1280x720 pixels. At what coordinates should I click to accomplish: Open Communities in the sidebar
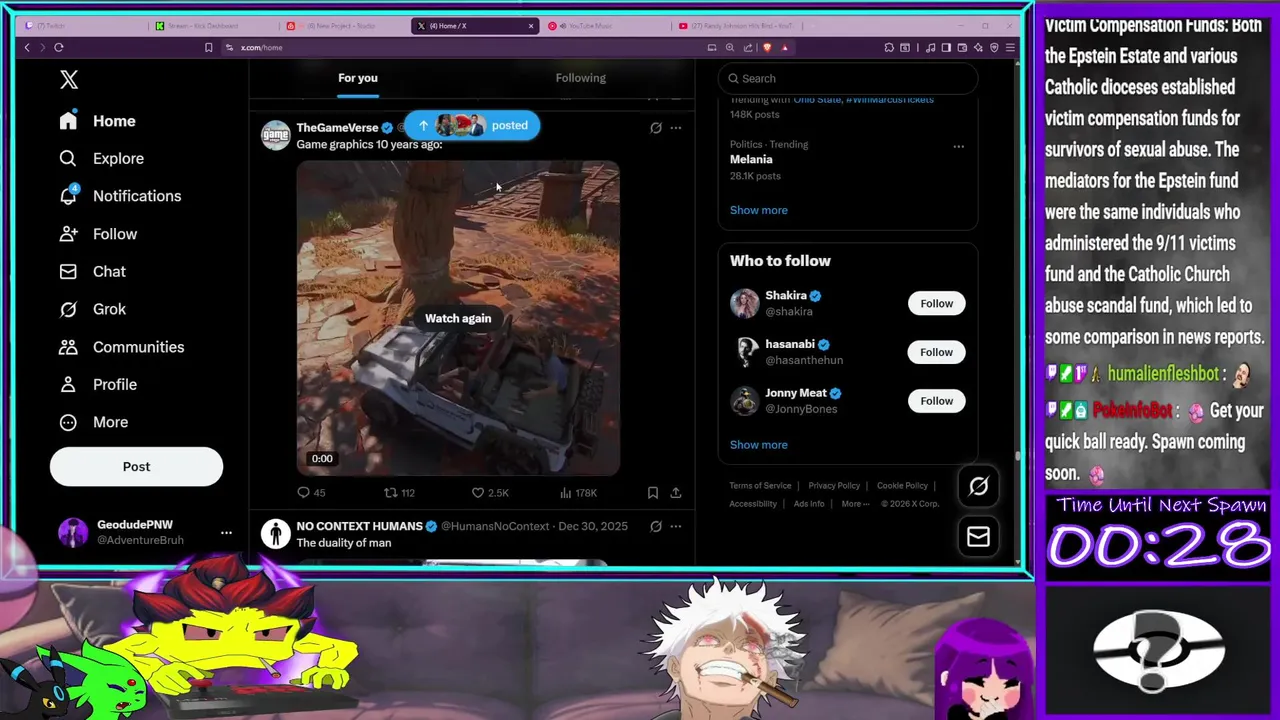(121, 347)
